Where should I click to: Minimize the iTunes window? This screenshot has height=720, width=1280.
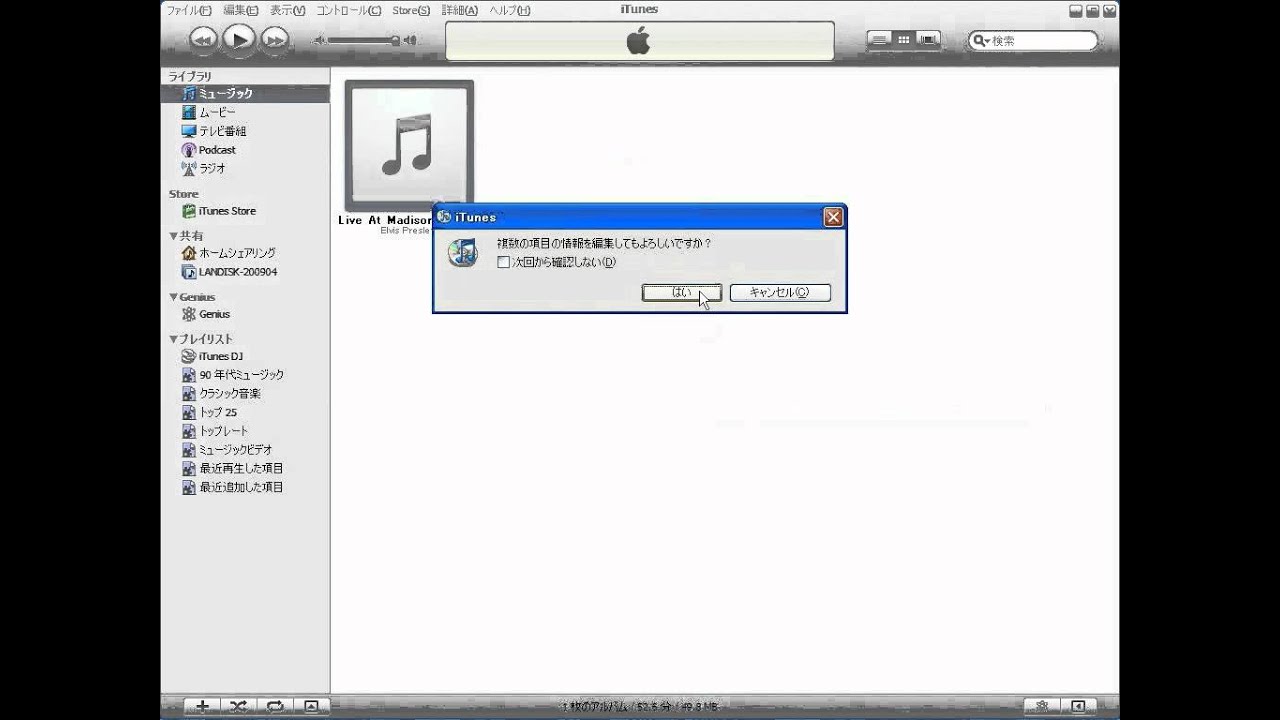[1075, 11]
